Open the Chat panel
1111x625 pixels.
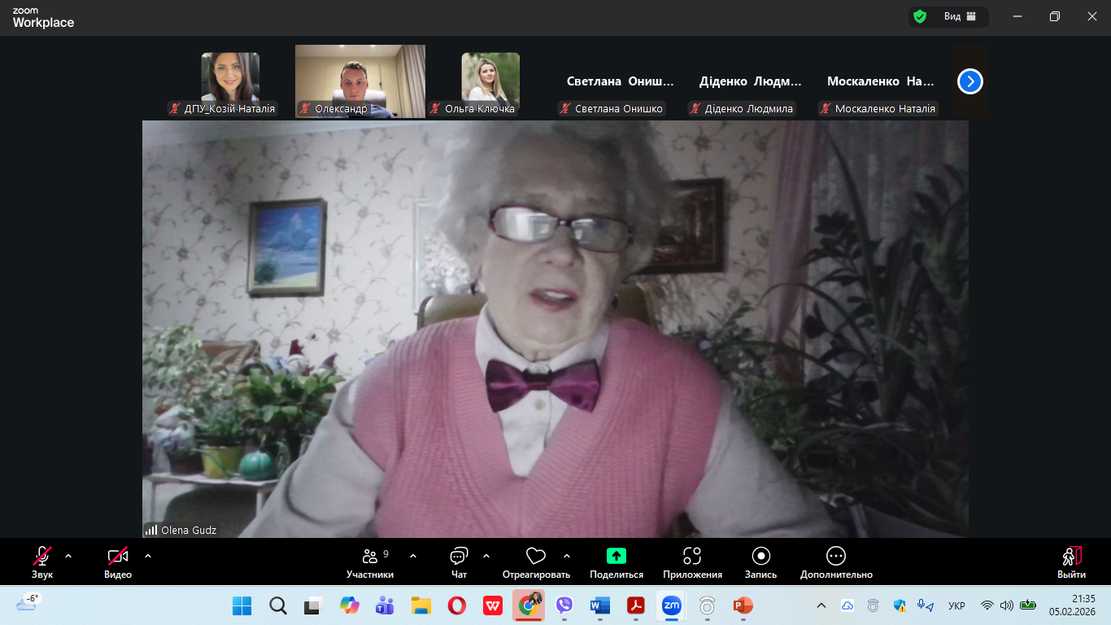click(x=459, y=558)
